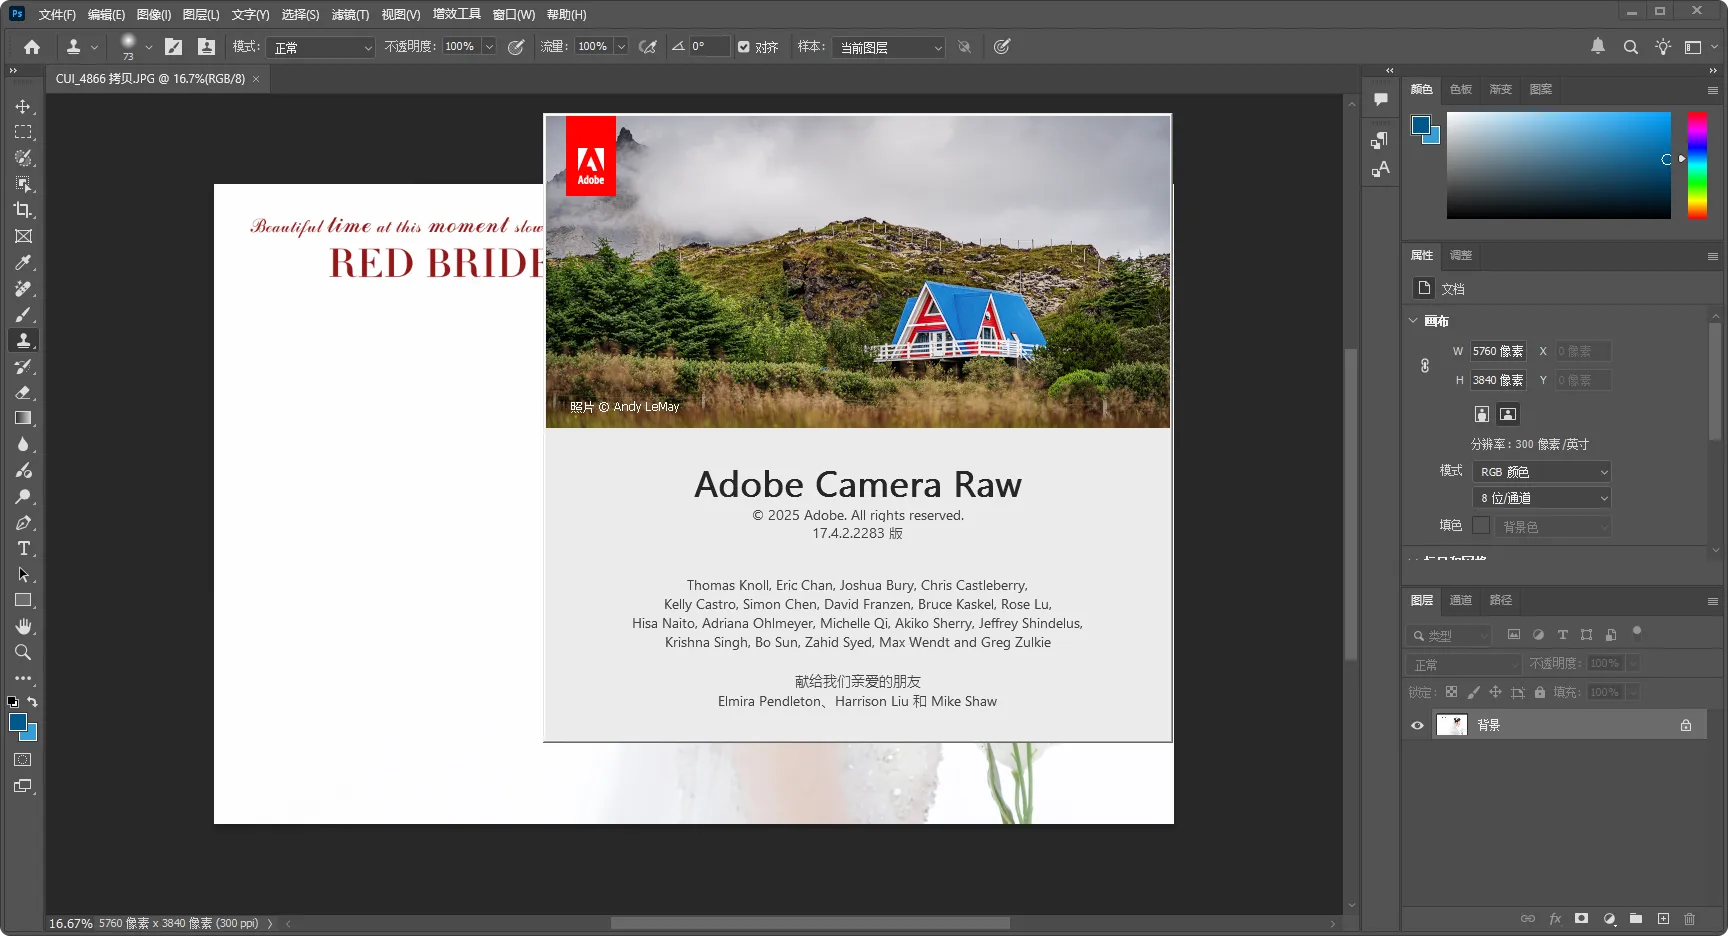The image size is (1728, 936).
Task: Select the Move tool
Action: 23,106
